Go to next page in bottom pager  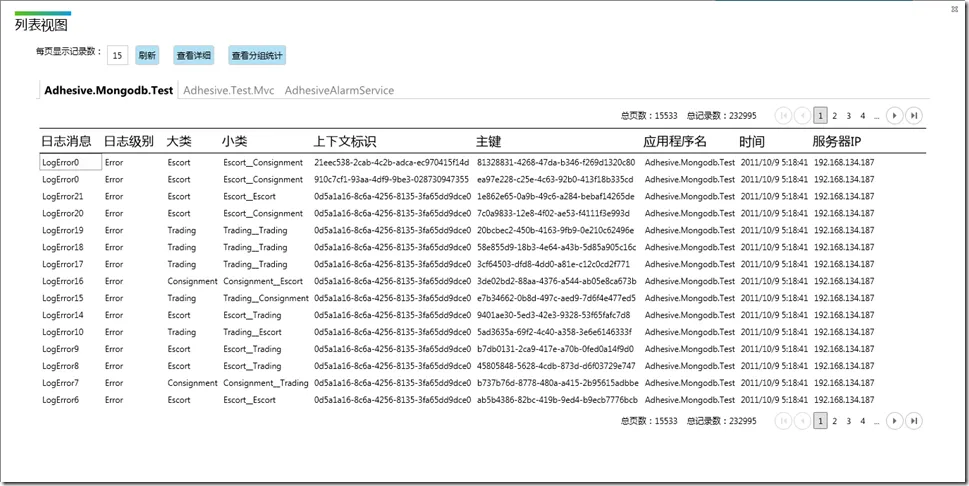click(x=894, y=421)
